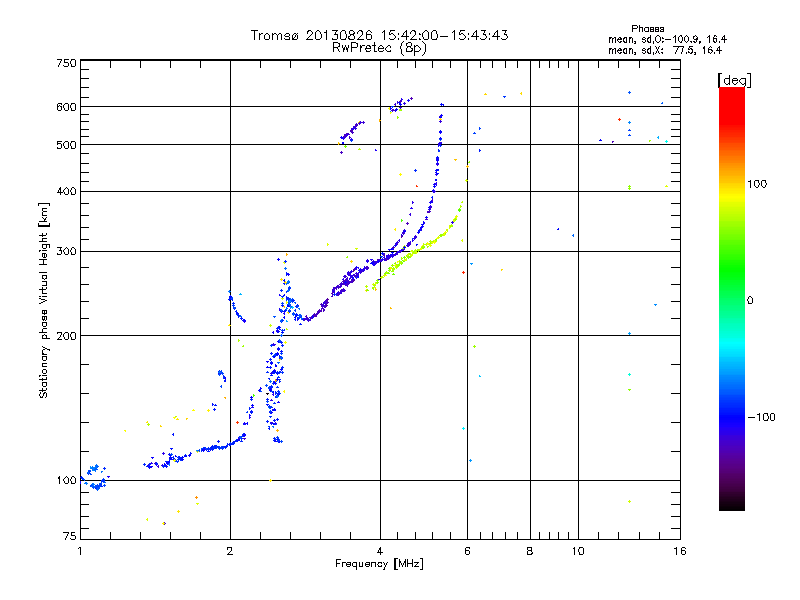
Task: Click the blue E-layer cluster near 1 MHz, 100 km
Action: [x=95, y=478]
